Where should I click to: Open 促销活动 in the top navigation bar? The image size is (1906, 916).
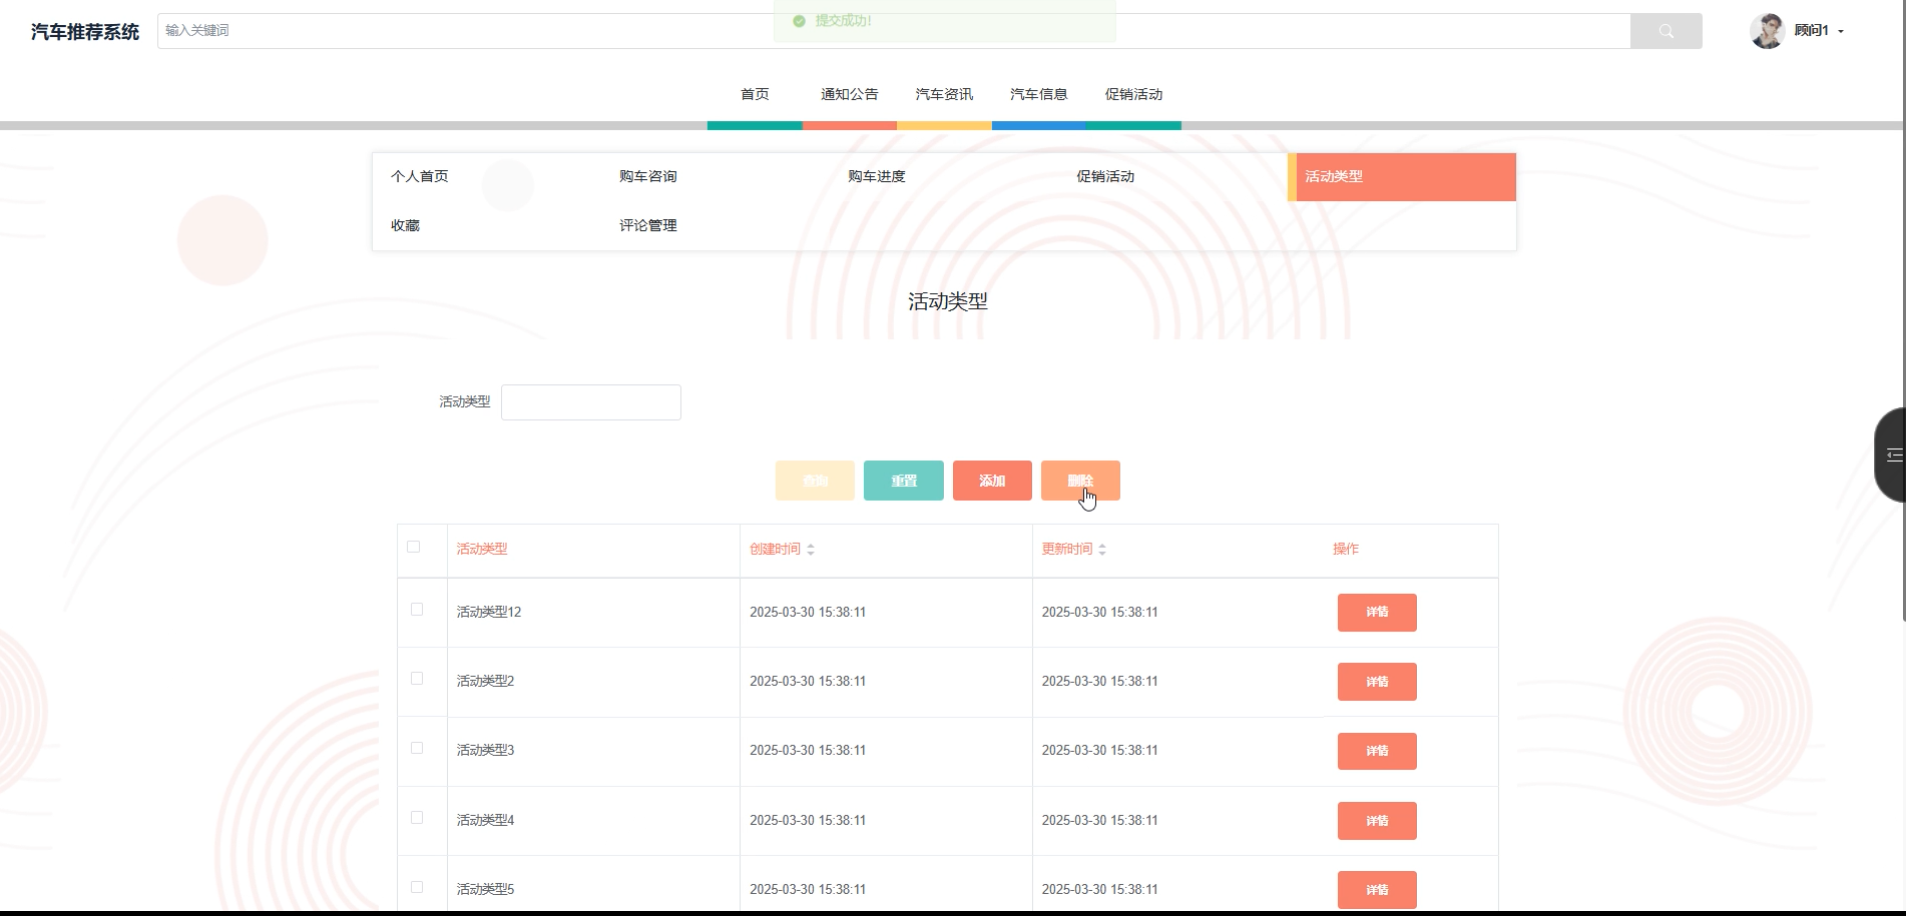pyautogui.click(x=1134, y=94)
